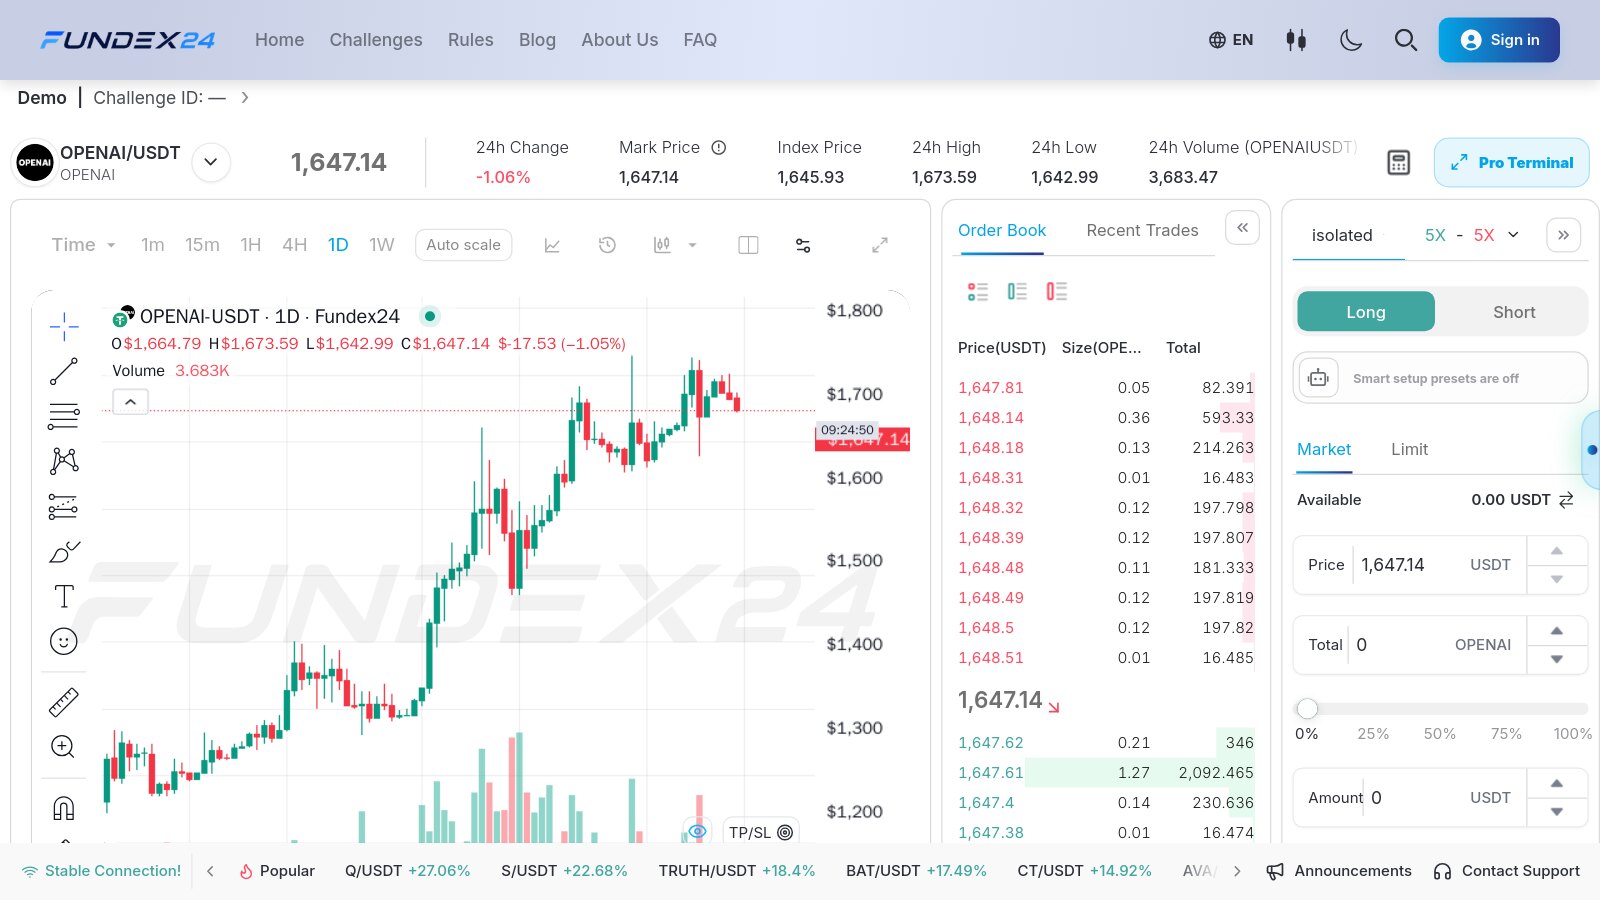Viewport: 1600px width, 900px height.
Task: Open the site search icon
Action: point(1406,40)
